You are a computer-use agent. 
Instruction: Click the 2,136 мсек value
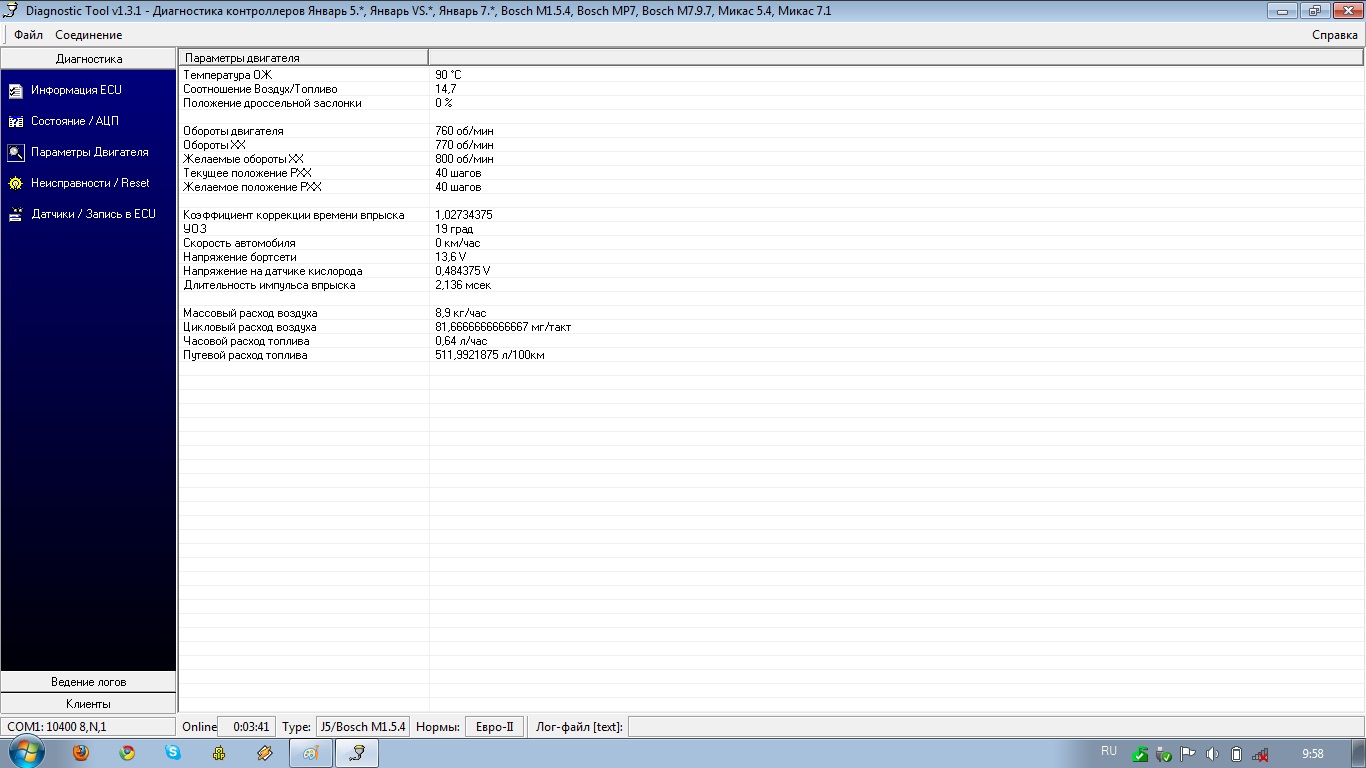[463, 285]
